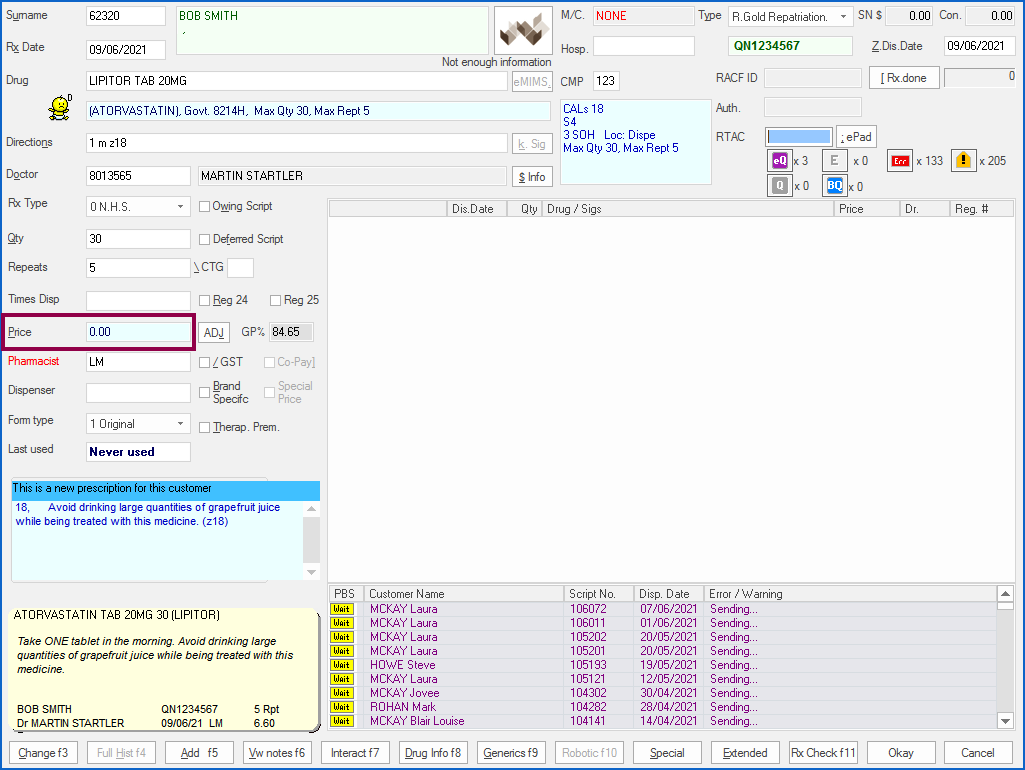Screen dimensions: 1025x770
Task: Enable the Owing Script checkbox
Action: [205, 206]
